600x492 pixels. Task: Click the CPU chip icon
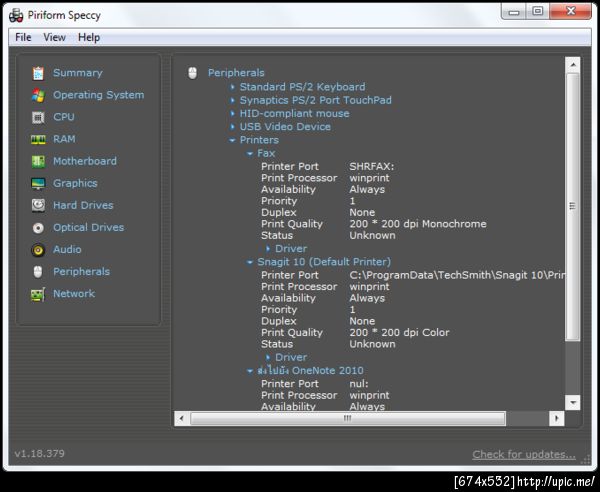38,117
